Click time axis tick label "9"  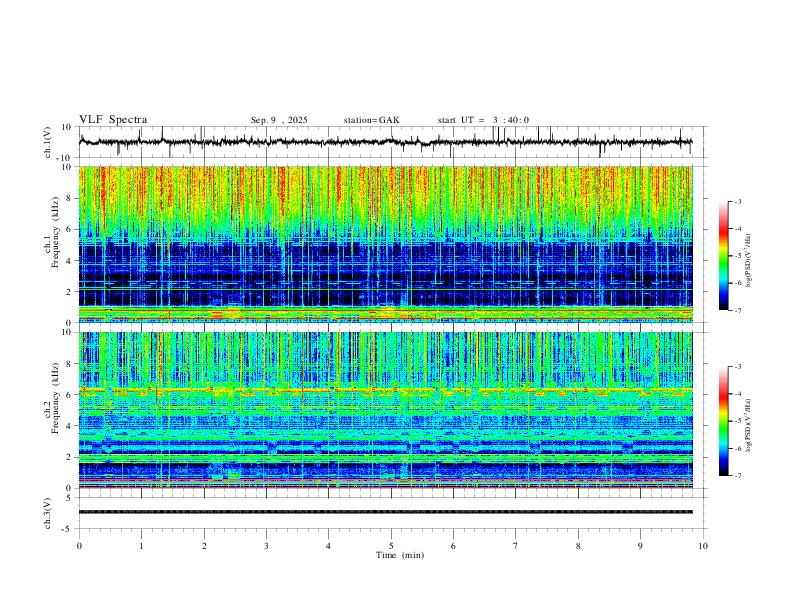640,546
